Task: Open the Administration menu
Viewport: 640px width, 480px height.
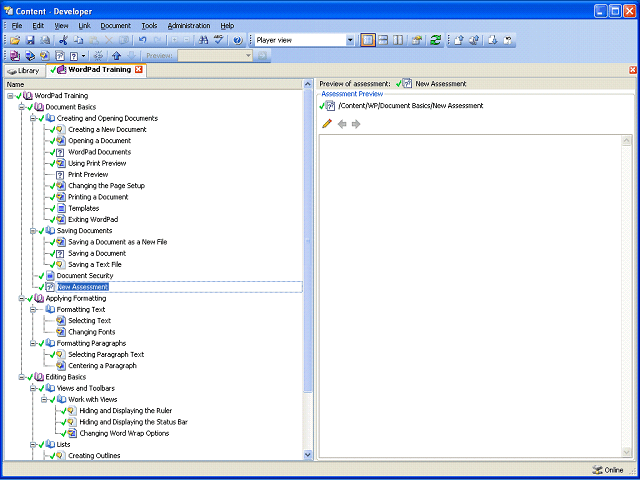Action: 189,25
